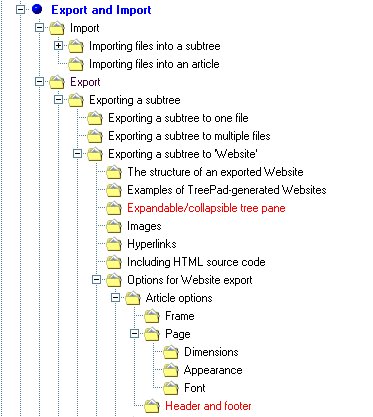Open Examples of TreePad-generated Websites

[x=227, y=190]
